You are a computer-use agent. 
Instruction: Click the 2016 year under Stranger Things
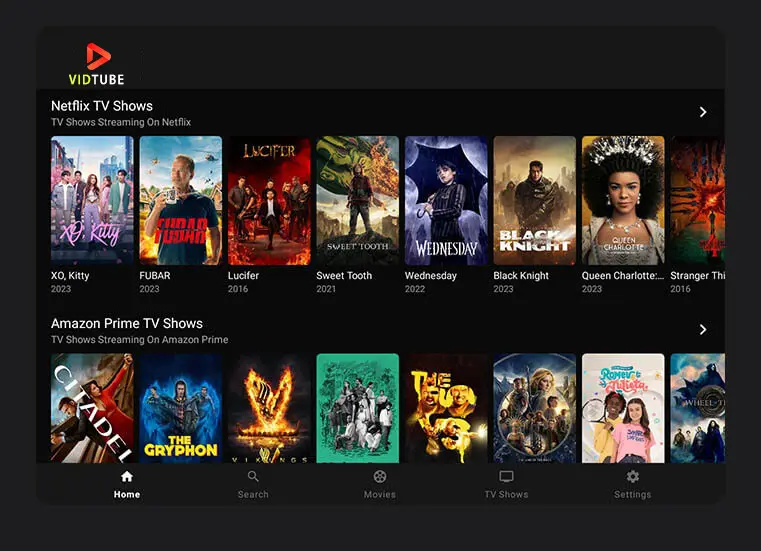pos(680,289)
